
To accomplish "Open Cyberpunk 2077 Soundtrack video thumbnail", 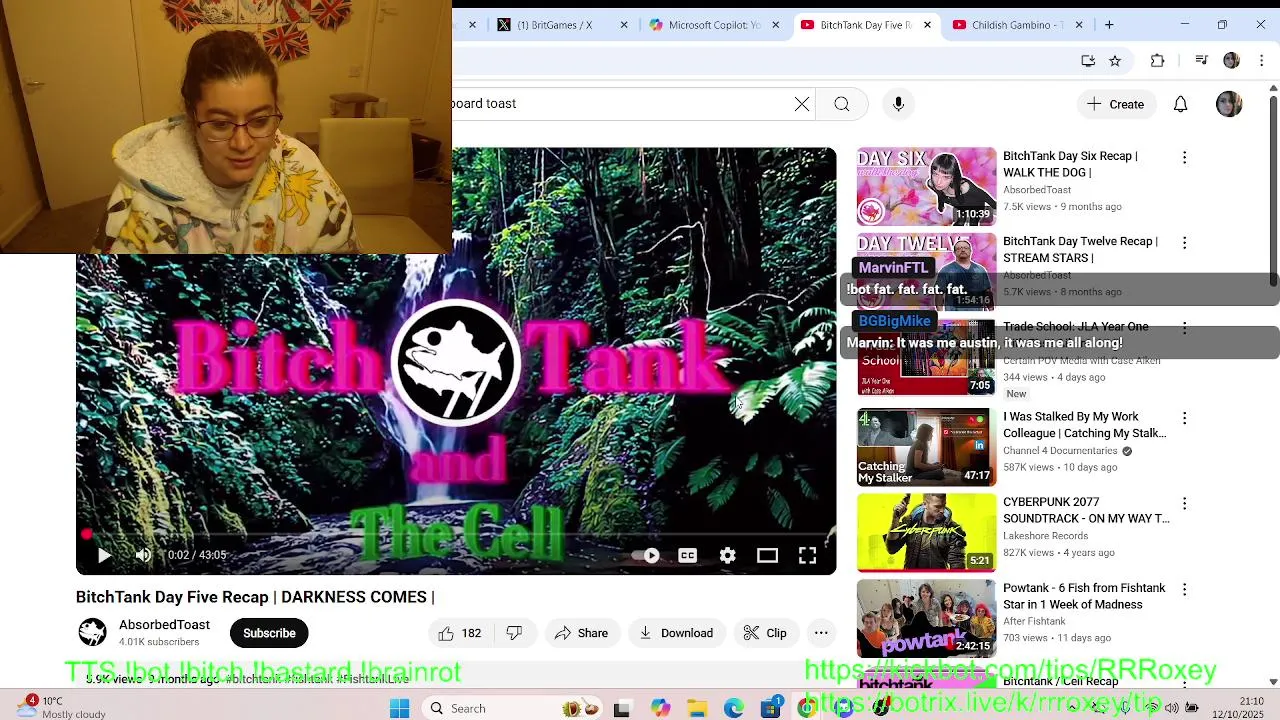I will [x=926, y=532].
